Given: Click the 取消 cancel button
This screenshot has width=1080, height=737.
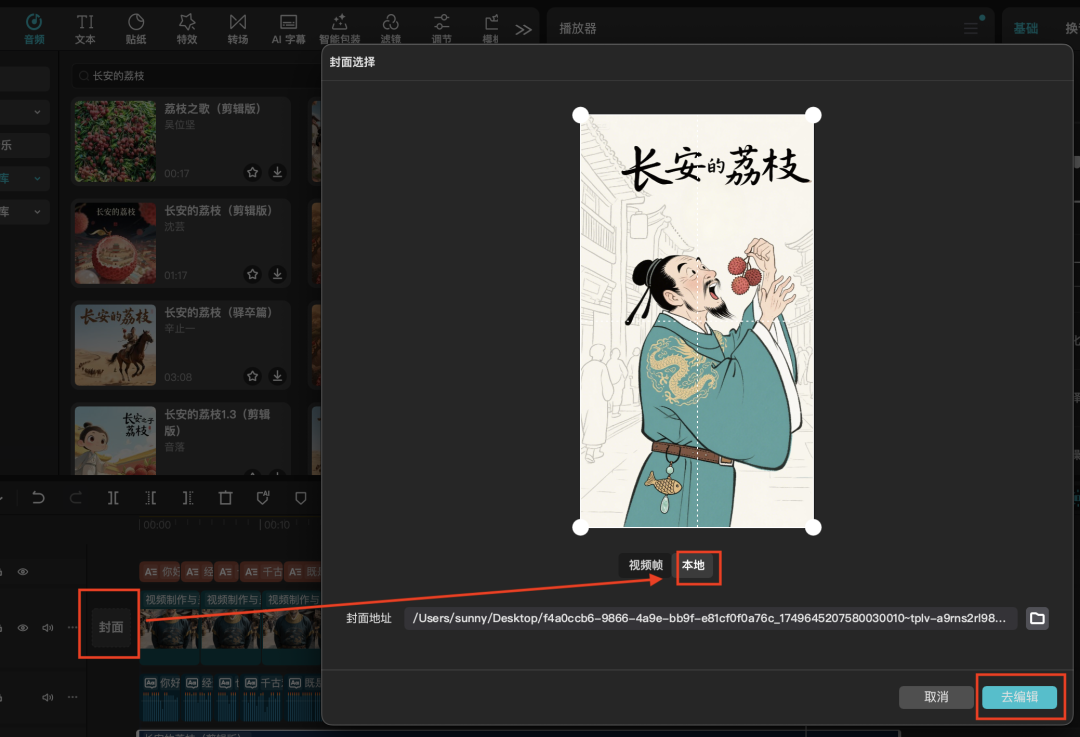Looking at the screenshot, I should (x=936, y=697).
